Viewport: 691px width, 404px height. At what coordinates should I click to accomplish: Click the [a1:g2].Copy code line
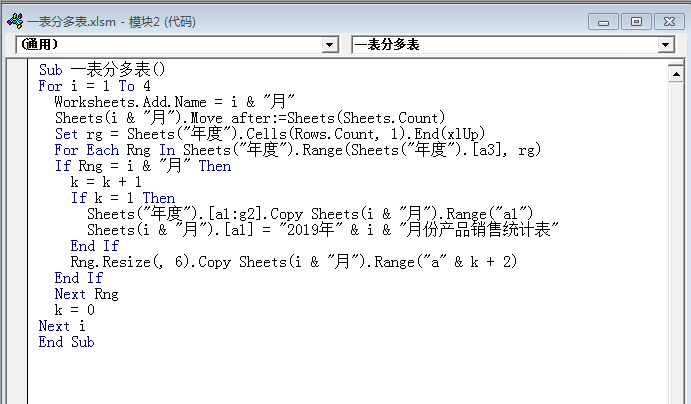310,214
